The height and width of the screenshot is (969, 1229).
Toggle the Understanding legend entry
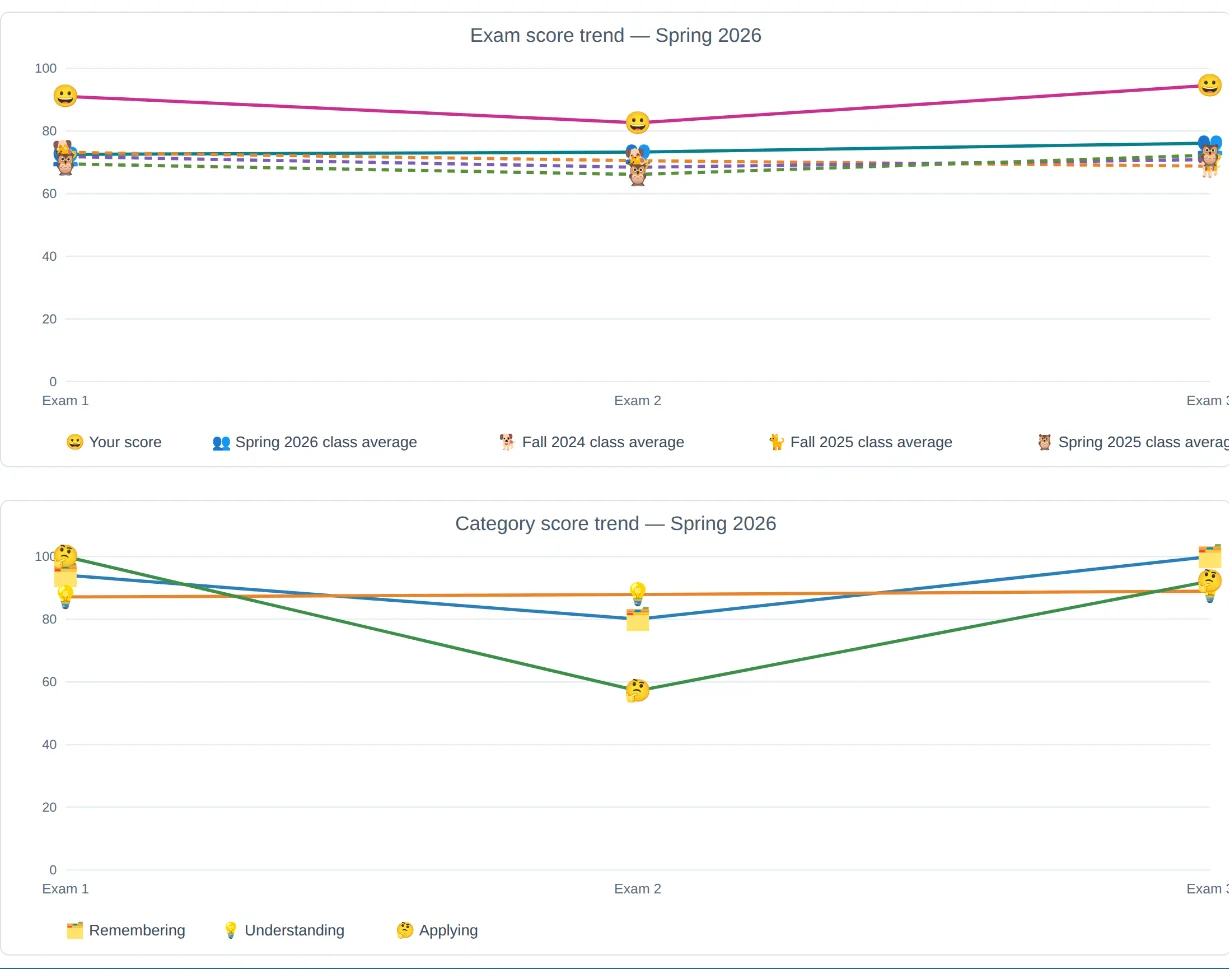283,930
